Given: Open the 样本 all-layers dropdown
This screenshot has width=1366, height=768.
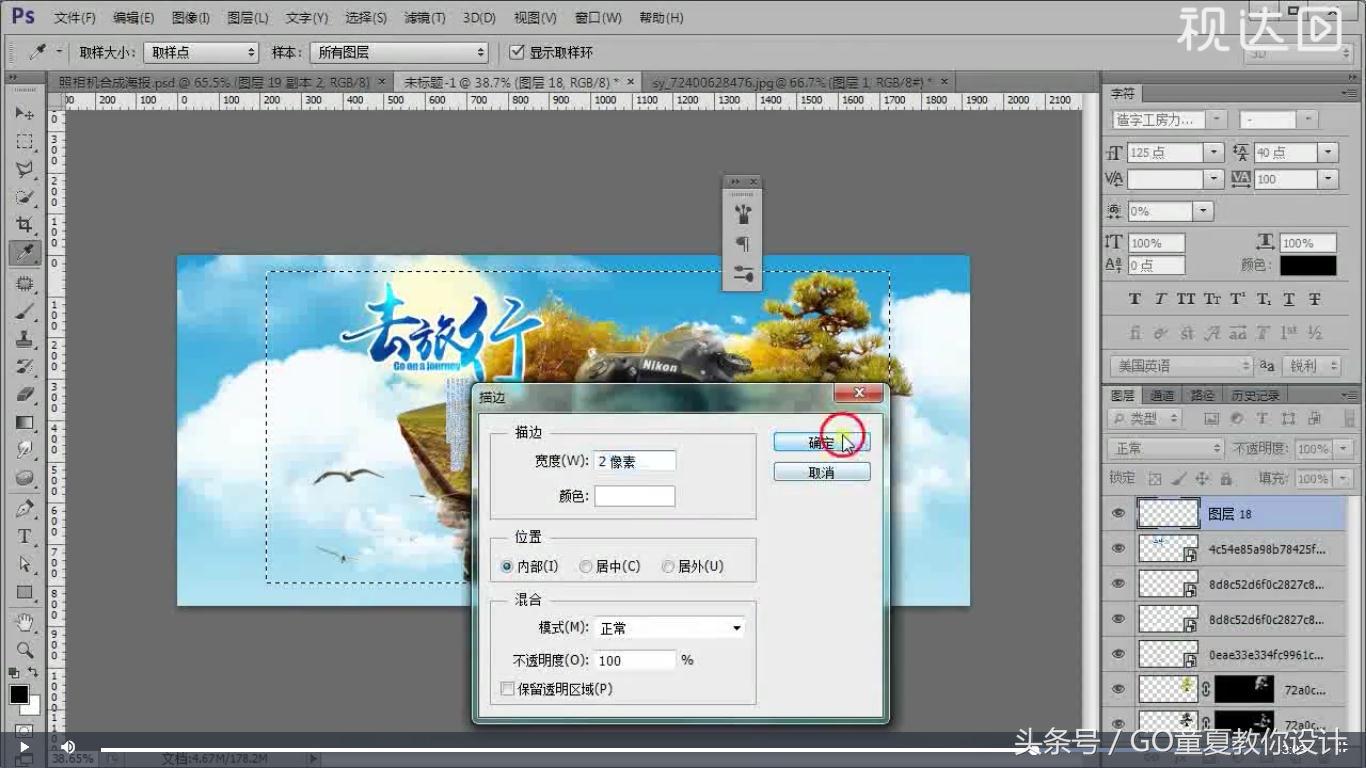Looking at the screenshot, I should [x=398, y=52].
